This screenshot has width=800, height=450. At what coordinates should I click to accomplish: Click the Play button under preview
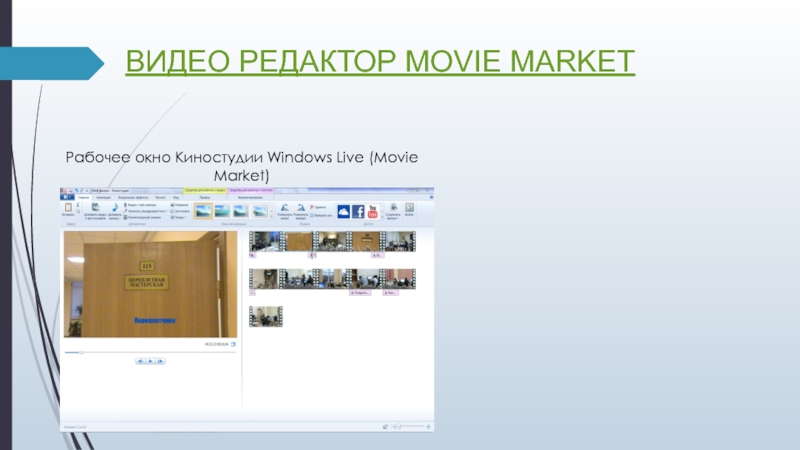pos(150,361)
